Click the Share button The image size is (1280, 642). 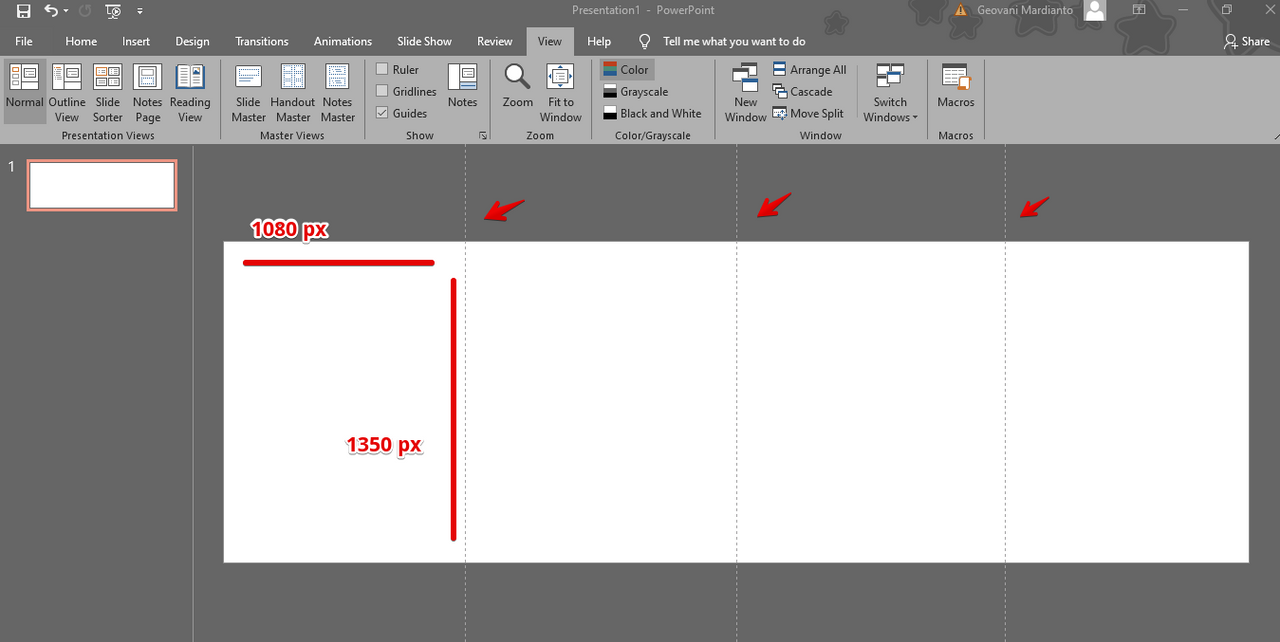click(1247, 41)
